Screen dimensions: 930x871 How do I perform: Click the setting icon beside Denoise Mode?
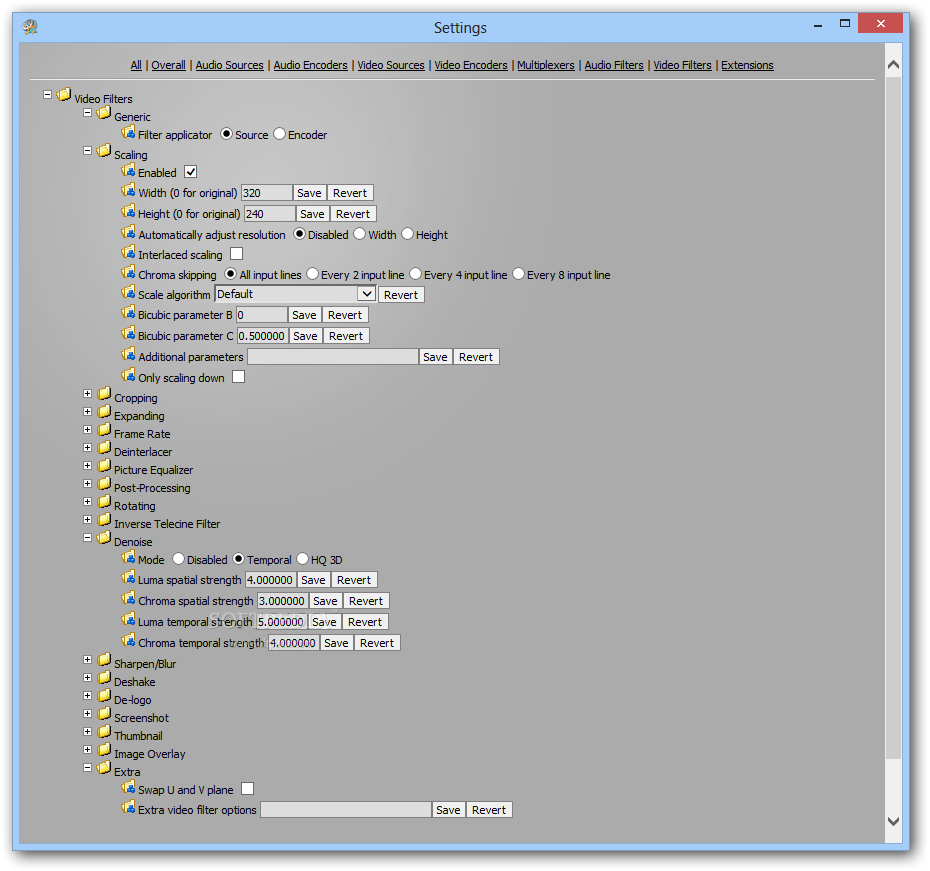[128, 557]
